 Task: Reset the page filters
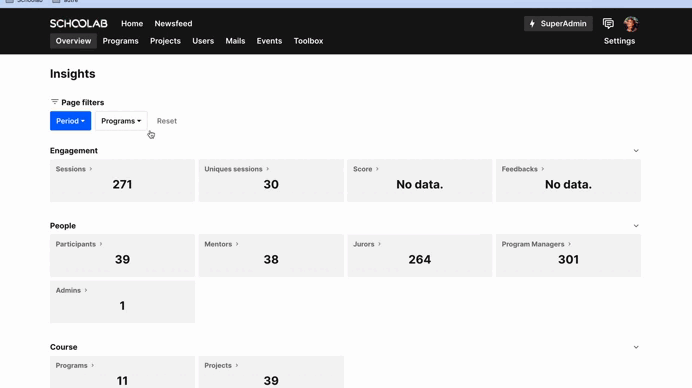coord(167,121)
